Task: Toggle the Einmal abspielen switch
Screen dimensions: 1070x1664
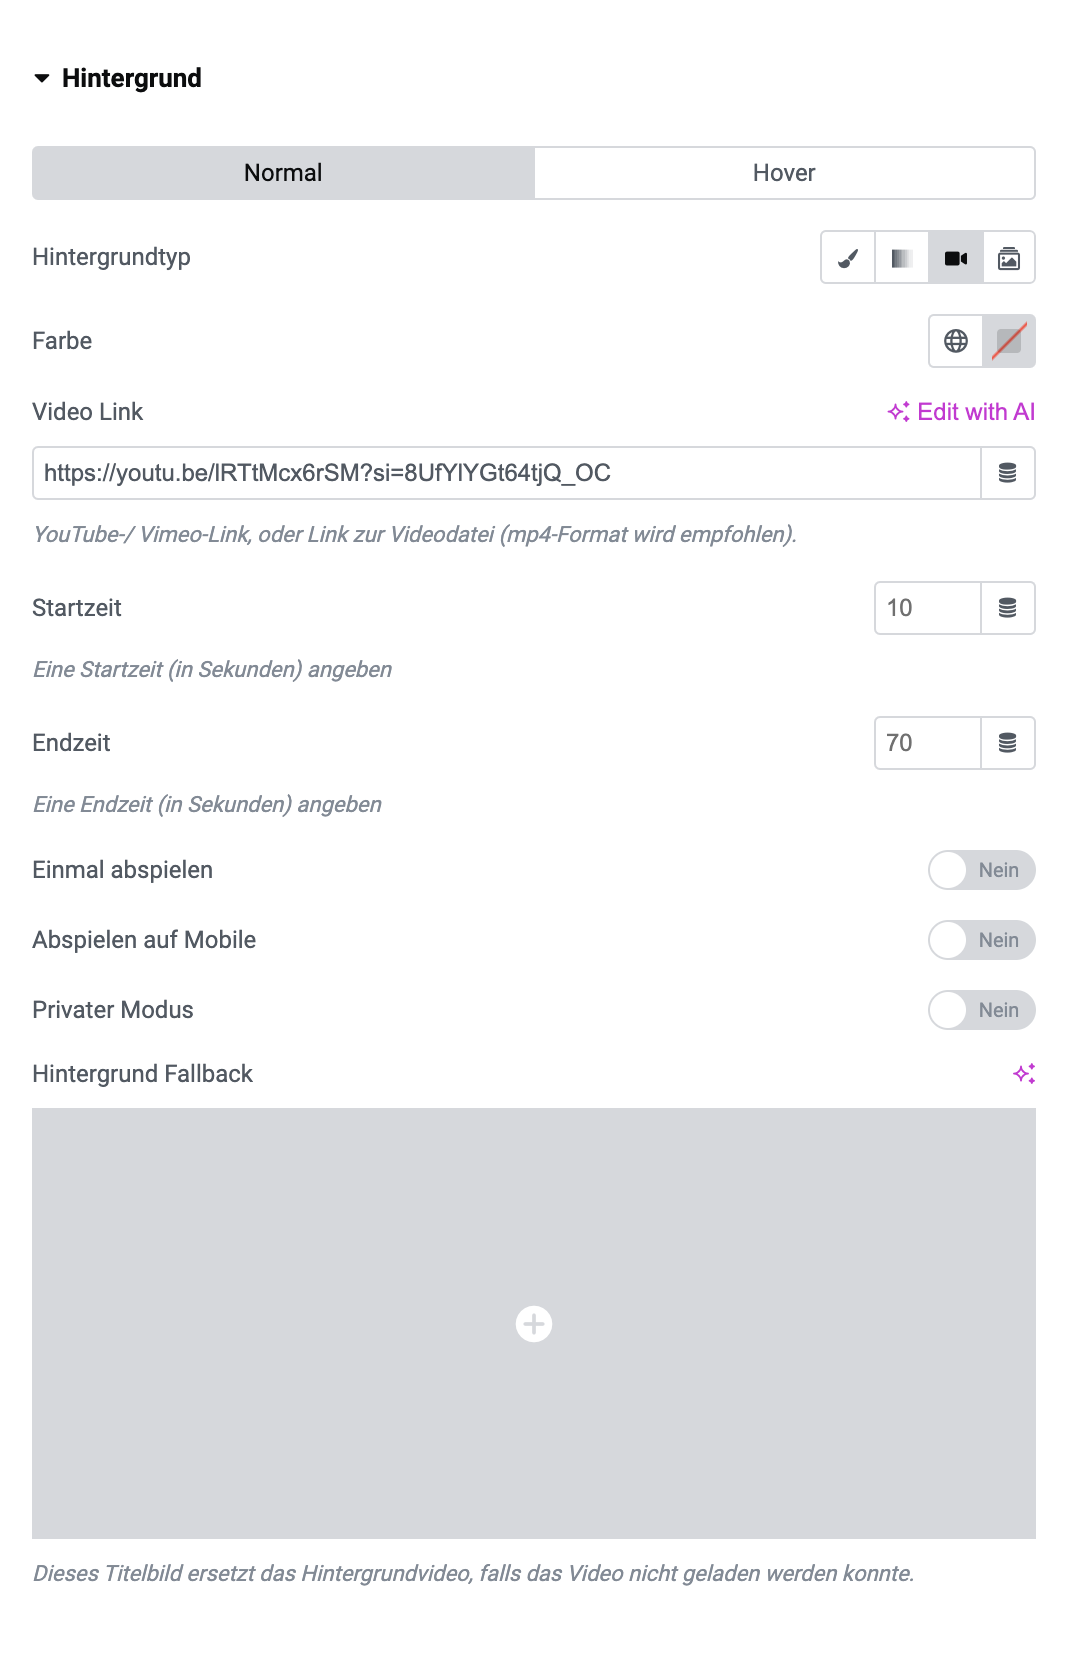Action: coord(982,870)
